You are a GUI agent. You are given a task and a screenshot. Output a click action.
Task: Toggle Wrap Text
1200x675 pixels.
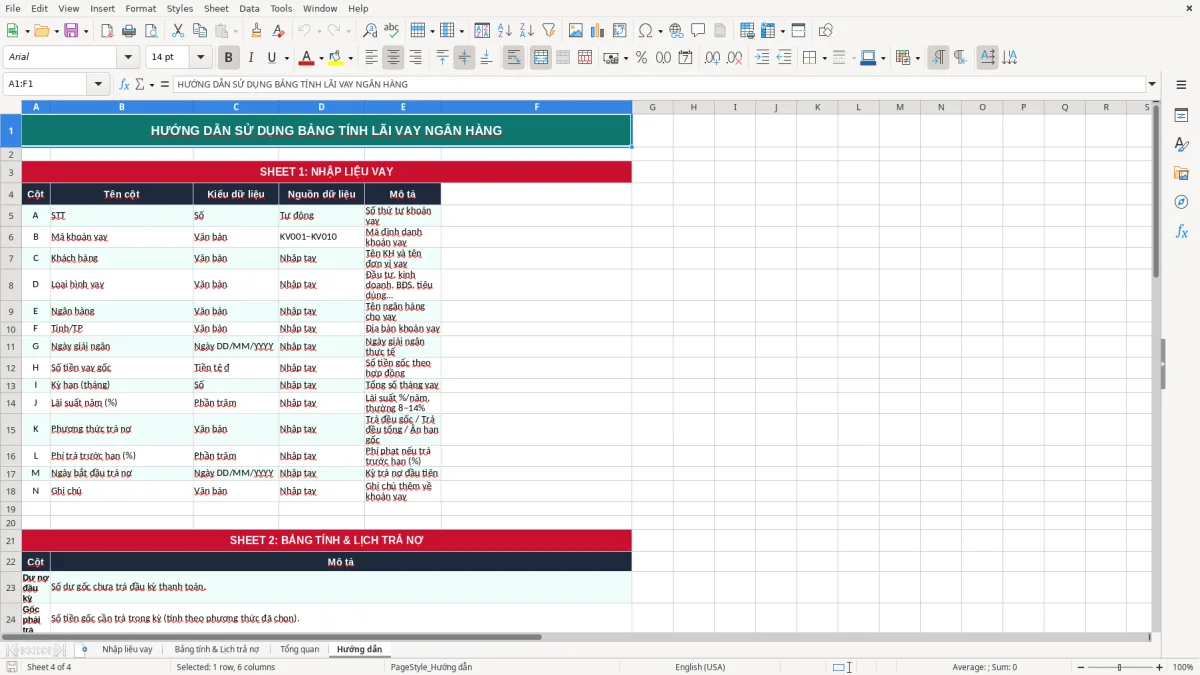tap(514, 58)
